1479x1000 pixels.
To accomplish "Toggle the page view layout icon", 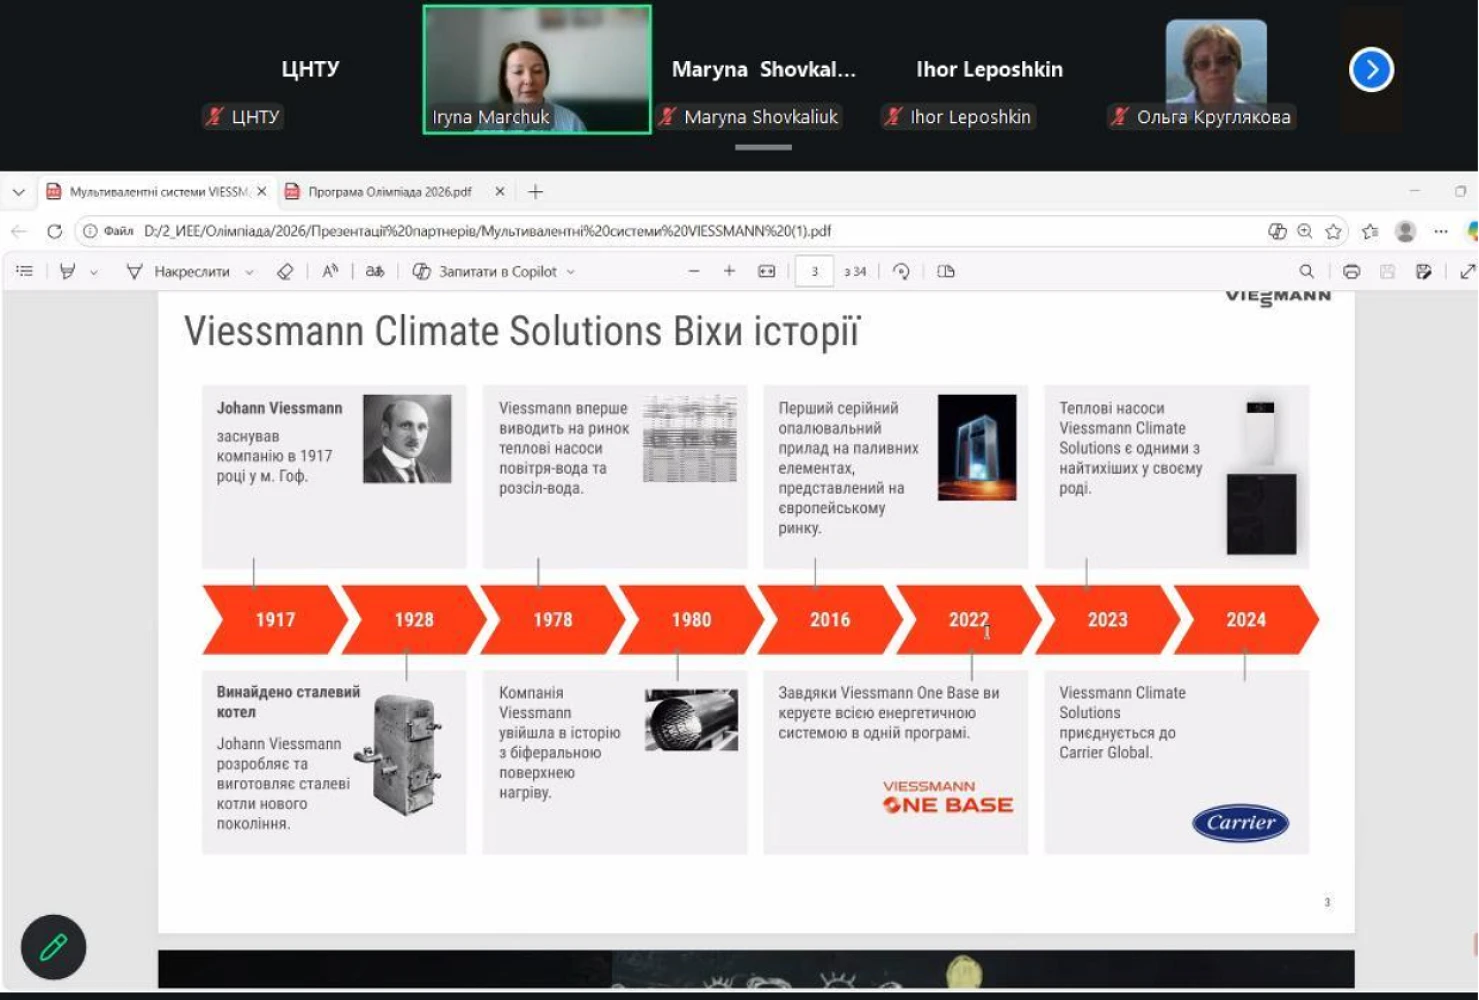I will pos(946,271).
